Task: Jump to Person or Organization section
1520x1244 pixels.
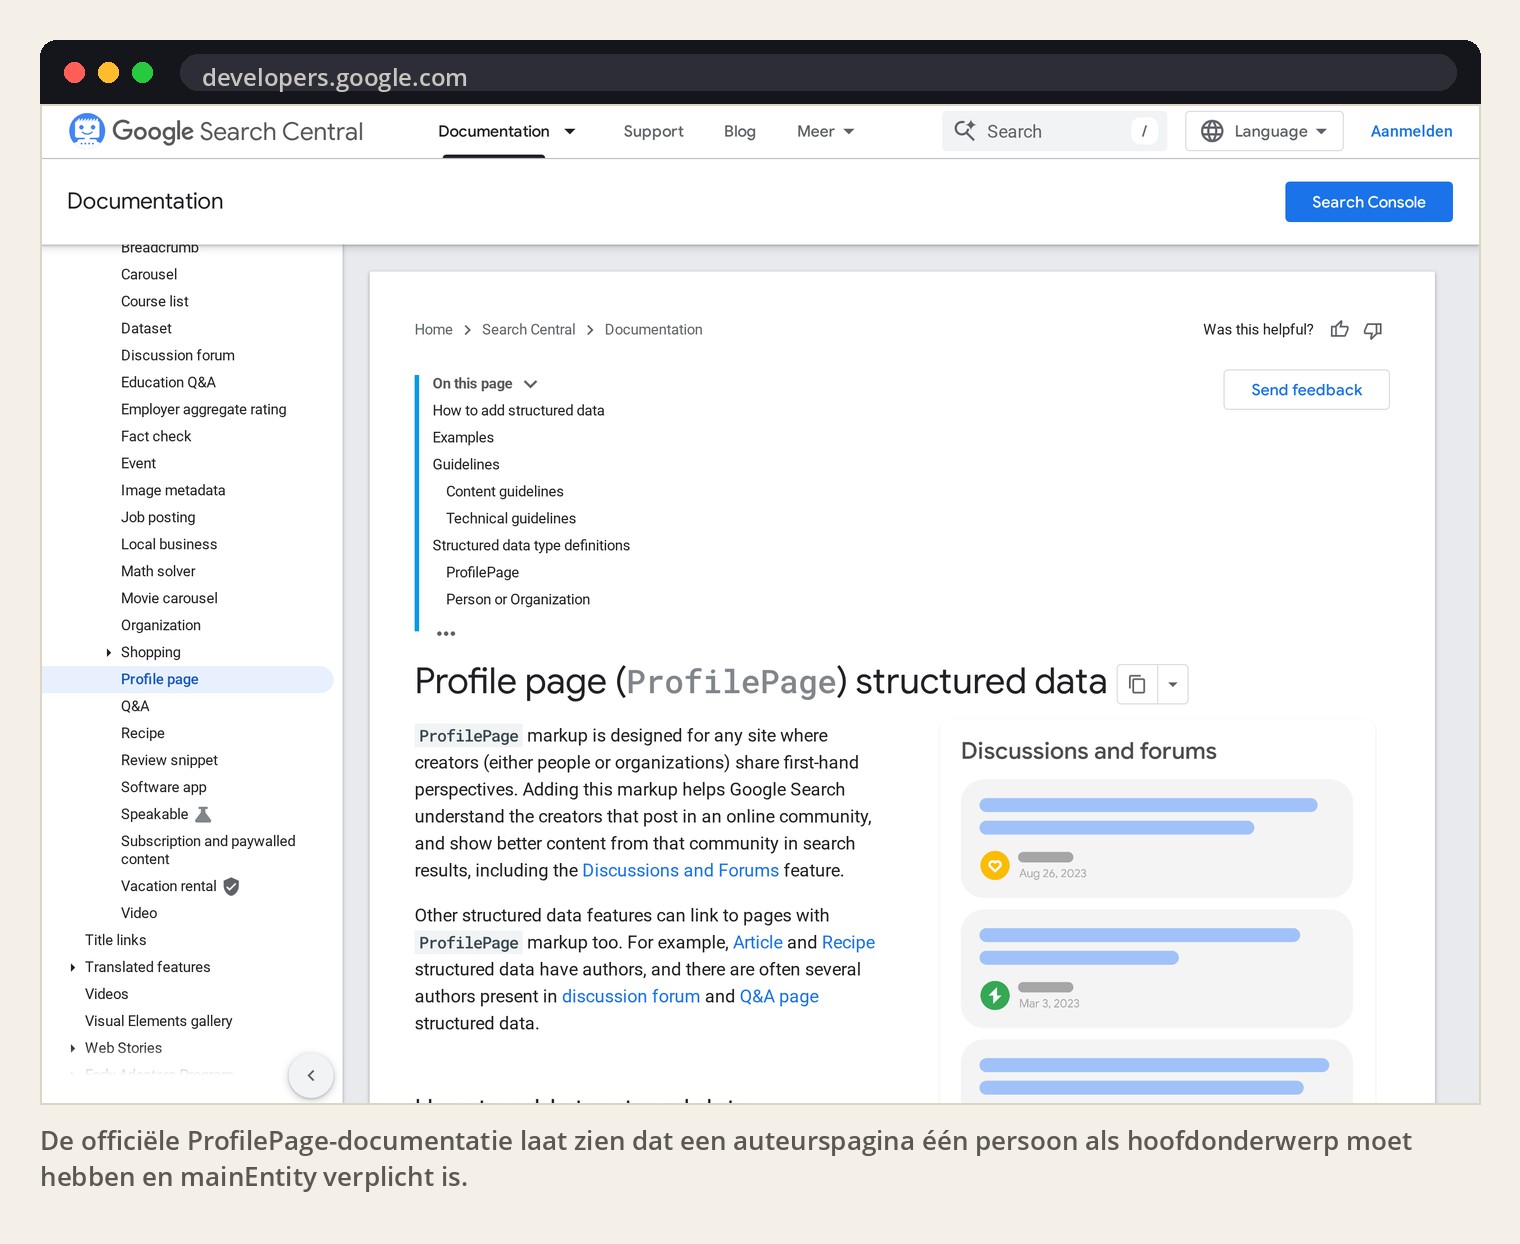Action: 518,599
